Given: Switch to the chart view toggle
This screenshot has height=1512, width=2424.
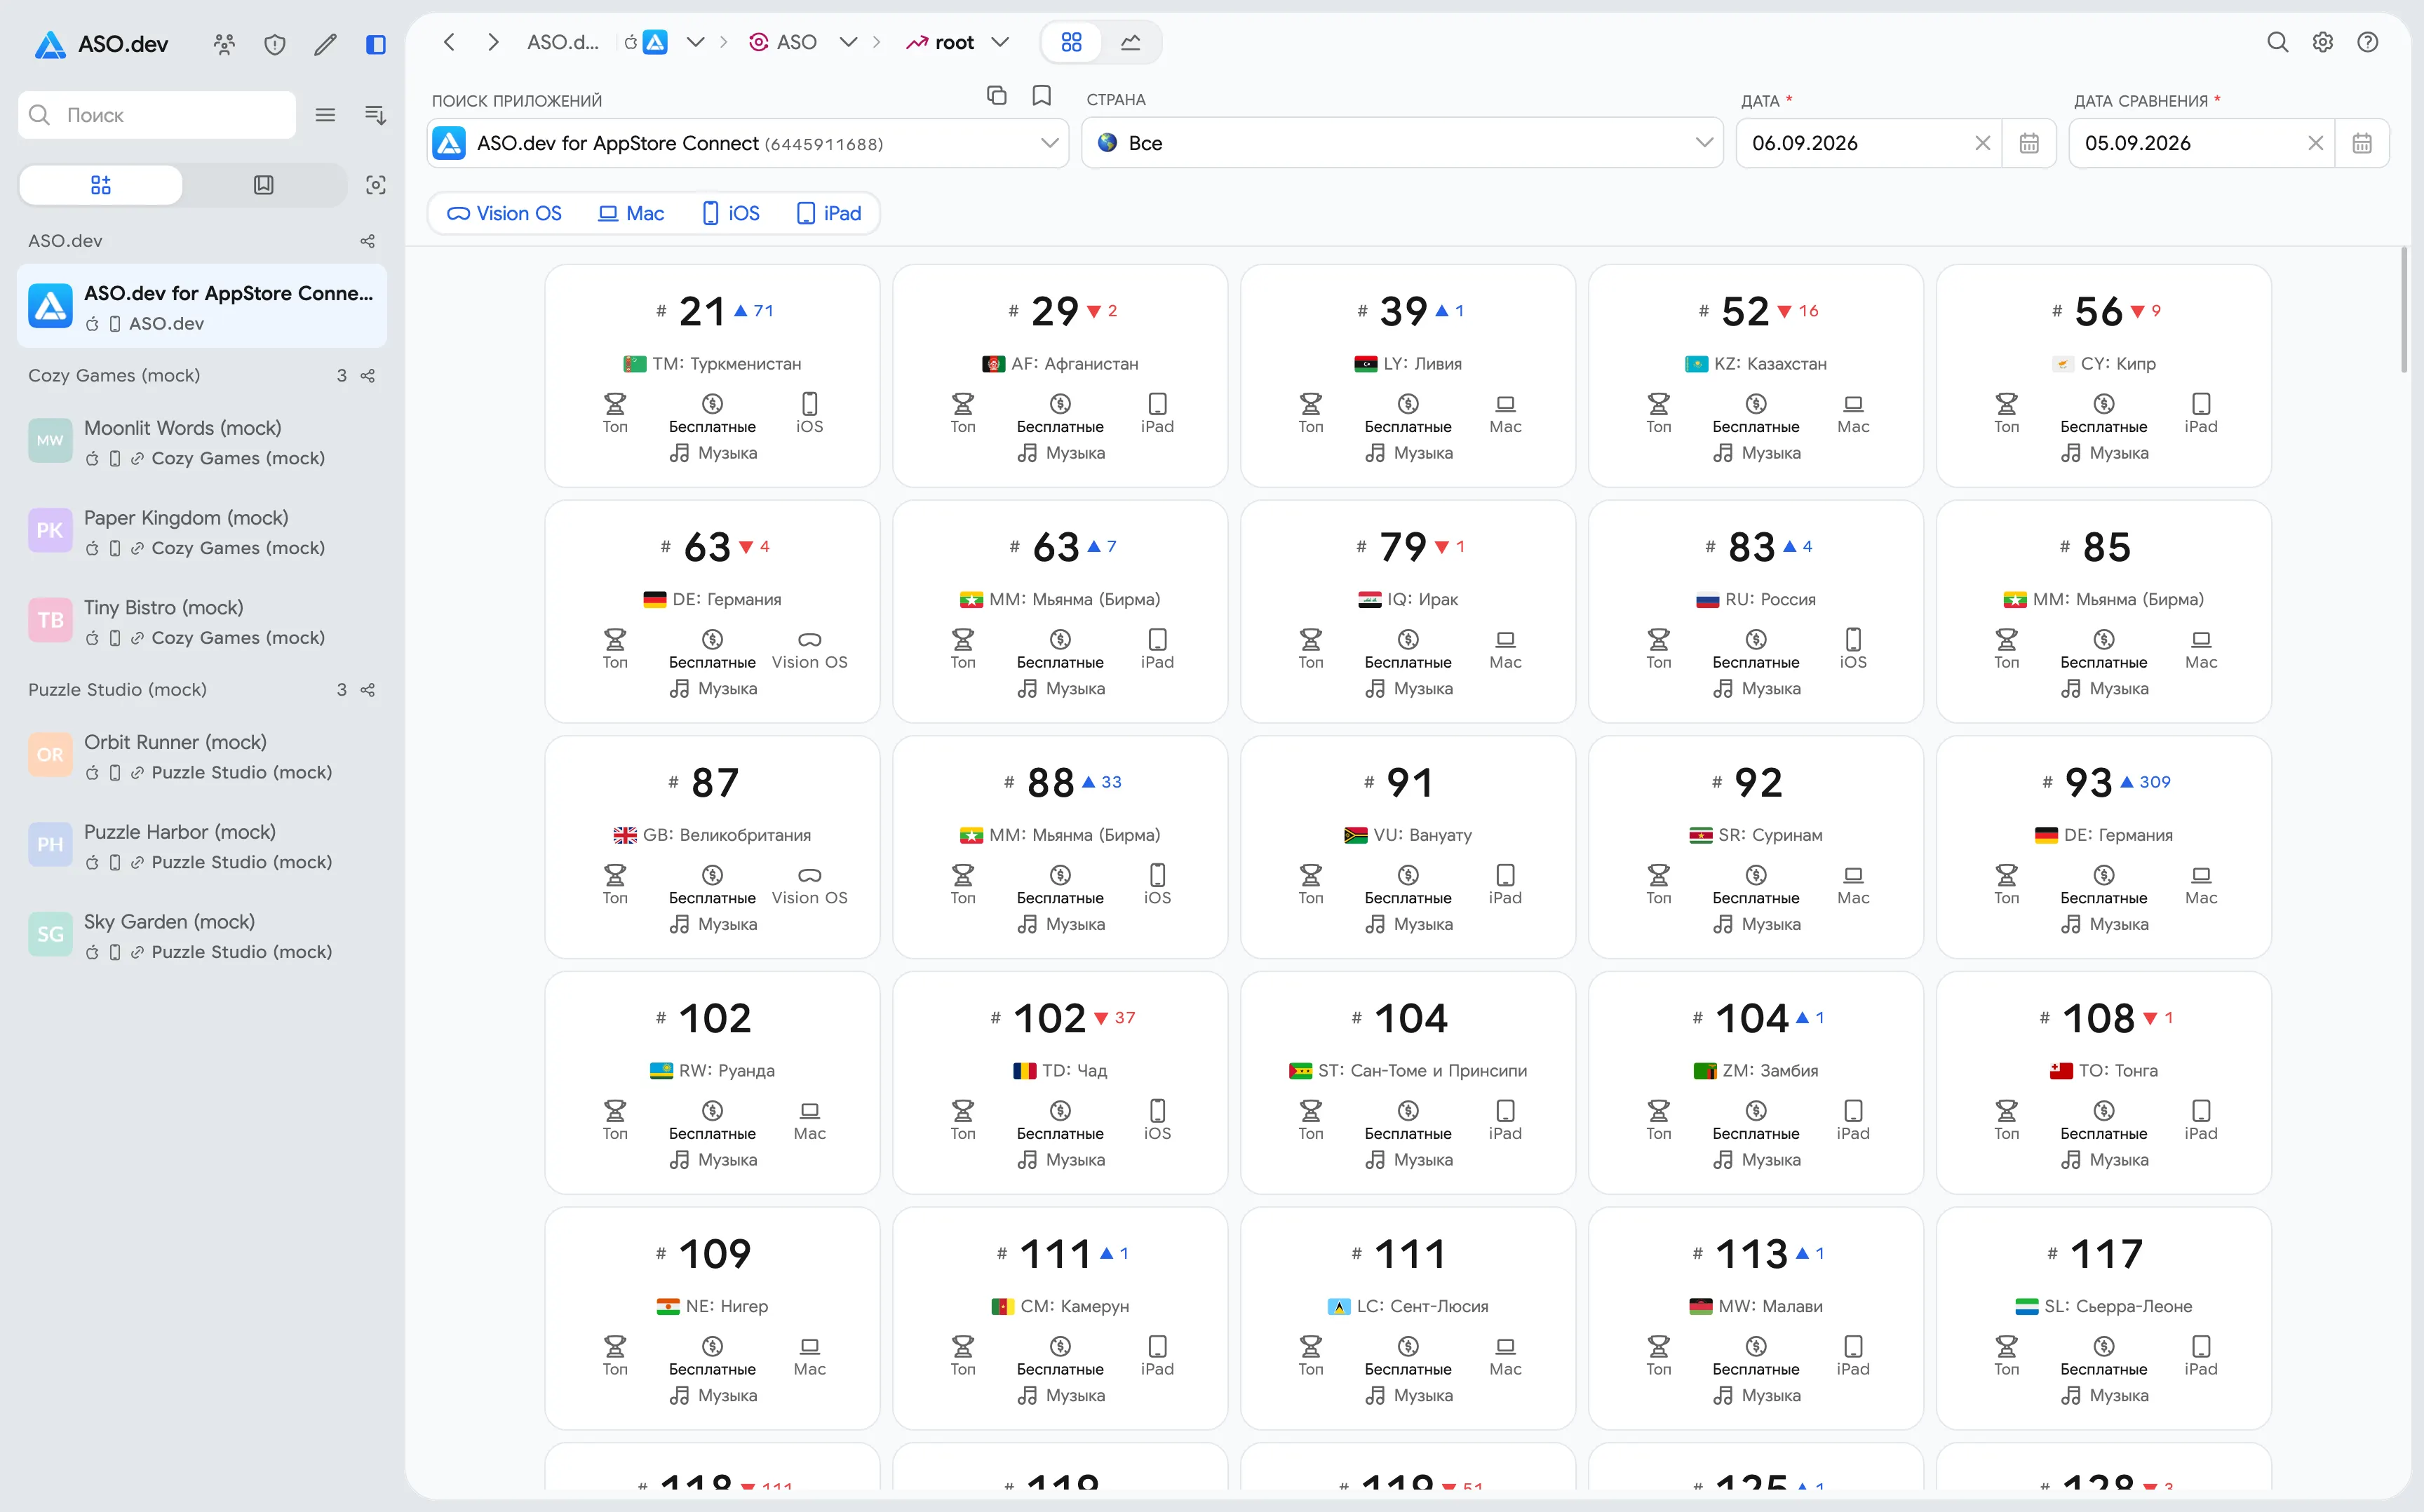Looking at the screenshot, I should [x=1130, y=42].
